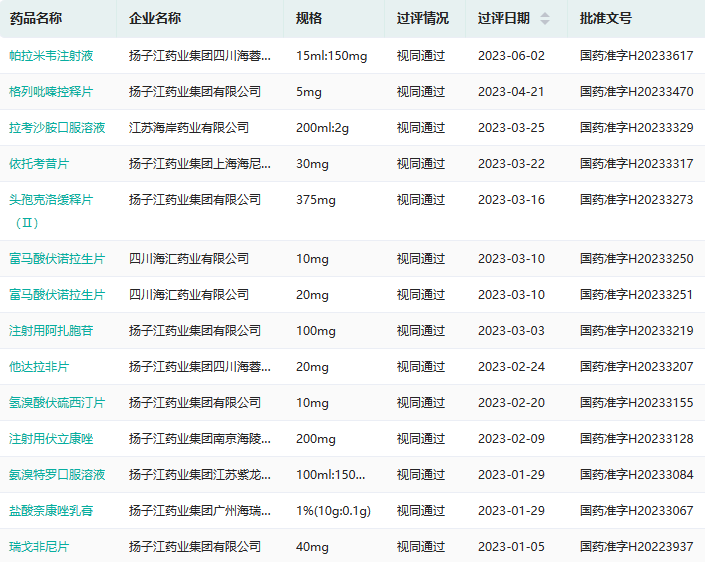Open 富马酸伏诺拉生片 link in the 20mg row

coord(57,295)
